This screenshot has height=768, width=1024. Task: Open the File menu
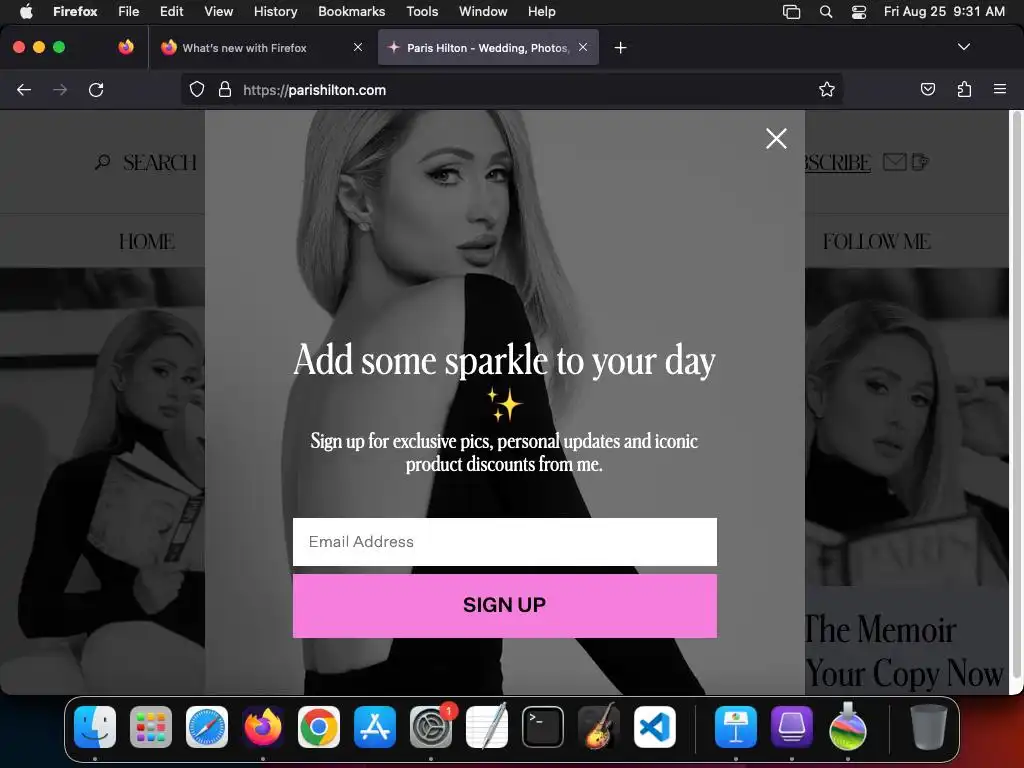click(x=128, y=11)
